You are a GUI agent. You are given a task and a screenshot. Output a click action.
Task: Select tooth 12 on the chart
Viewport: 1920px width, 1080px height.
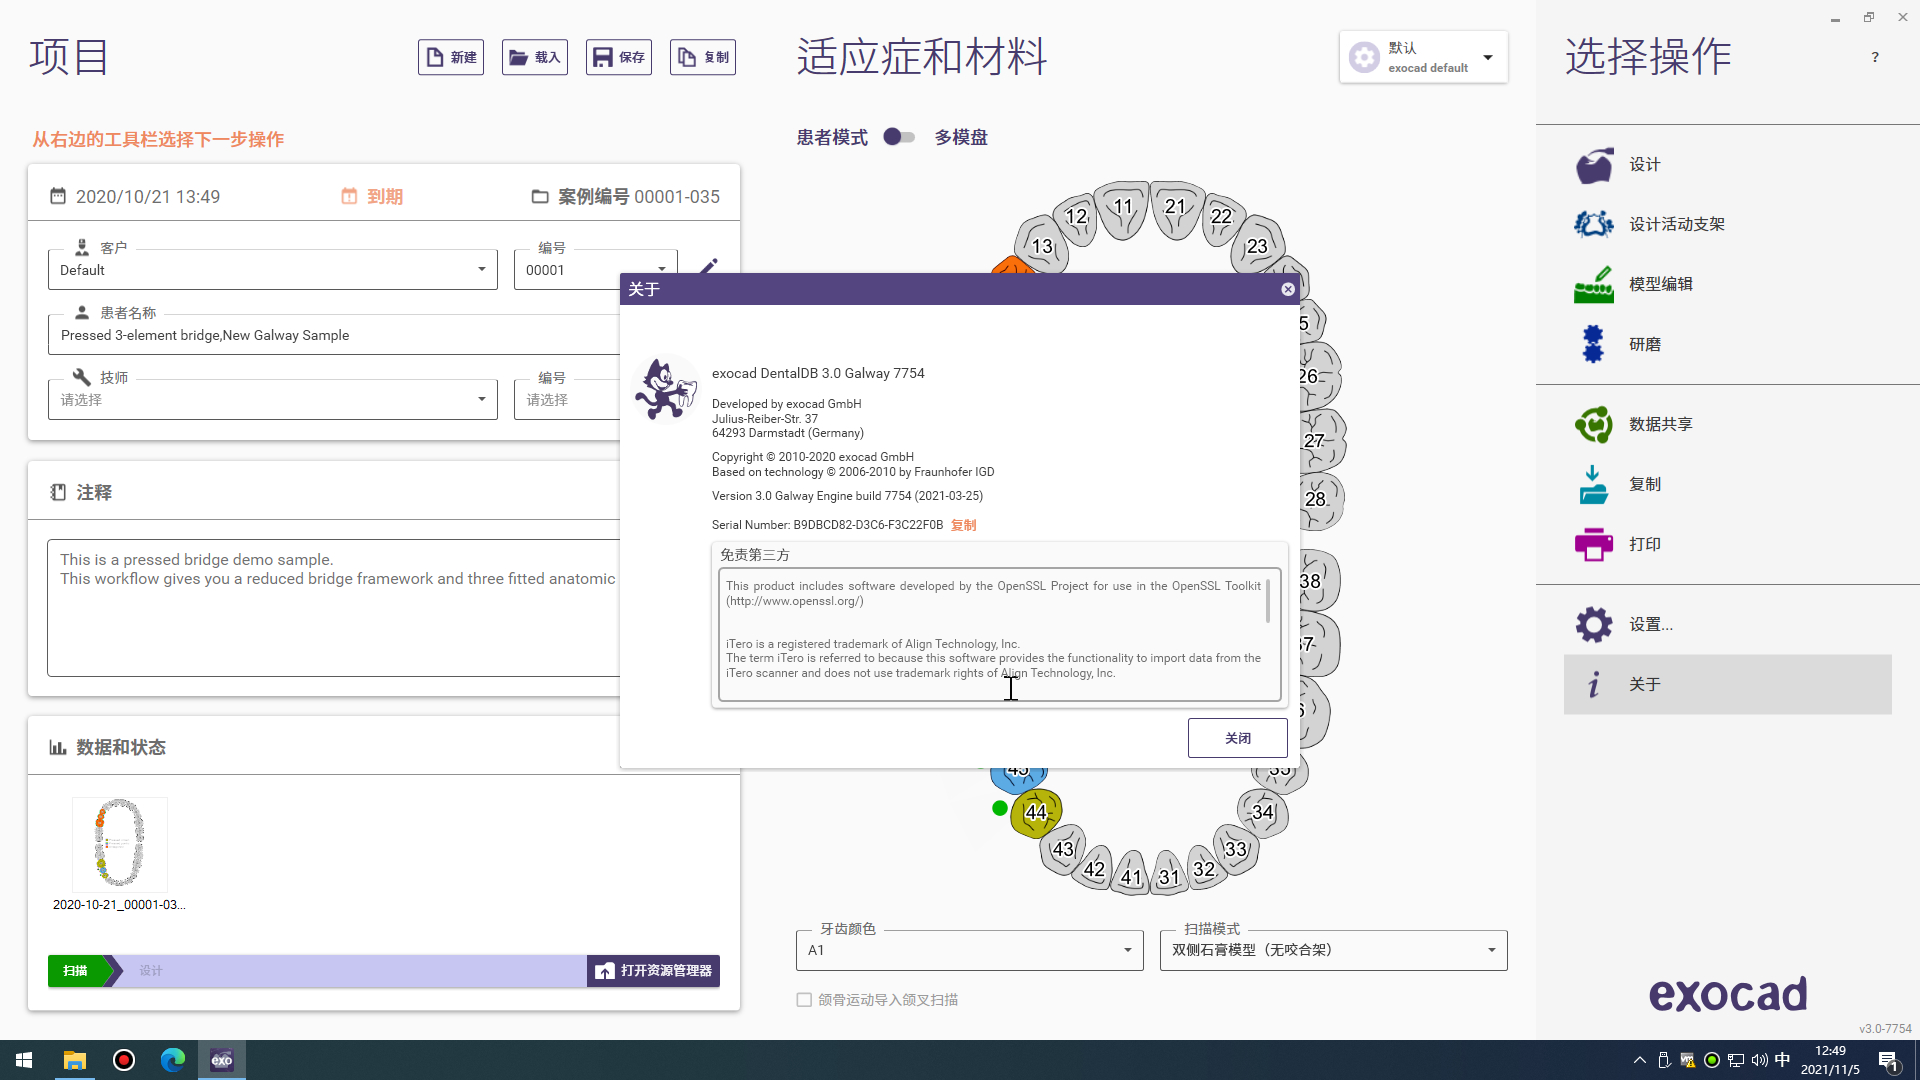[x=1077, y=218]
